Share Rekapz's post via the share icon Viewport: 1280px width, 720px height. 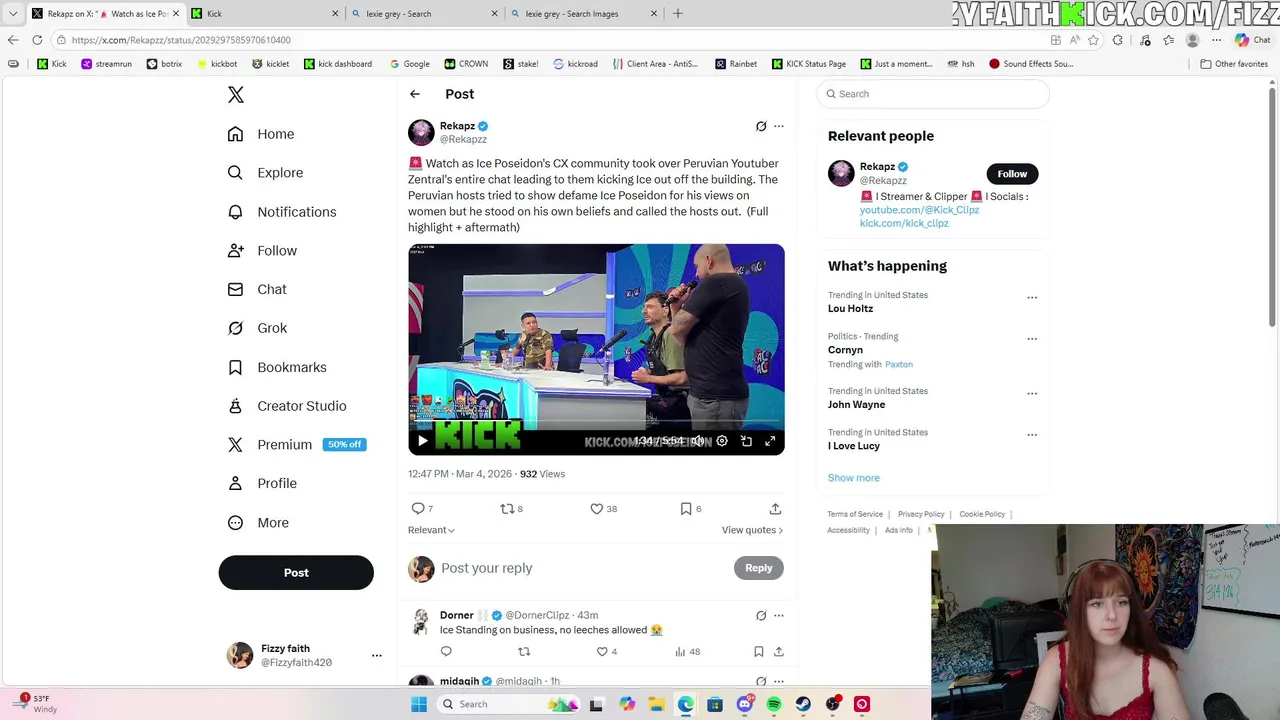click(775, 509)
